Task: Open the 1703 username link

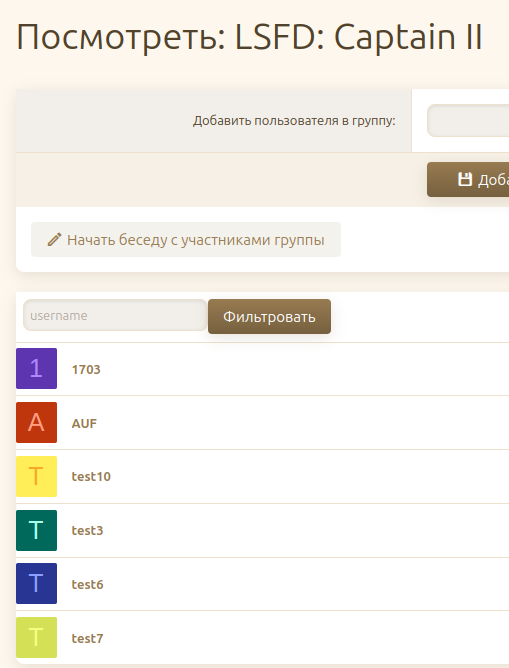Action: point(86,369)
